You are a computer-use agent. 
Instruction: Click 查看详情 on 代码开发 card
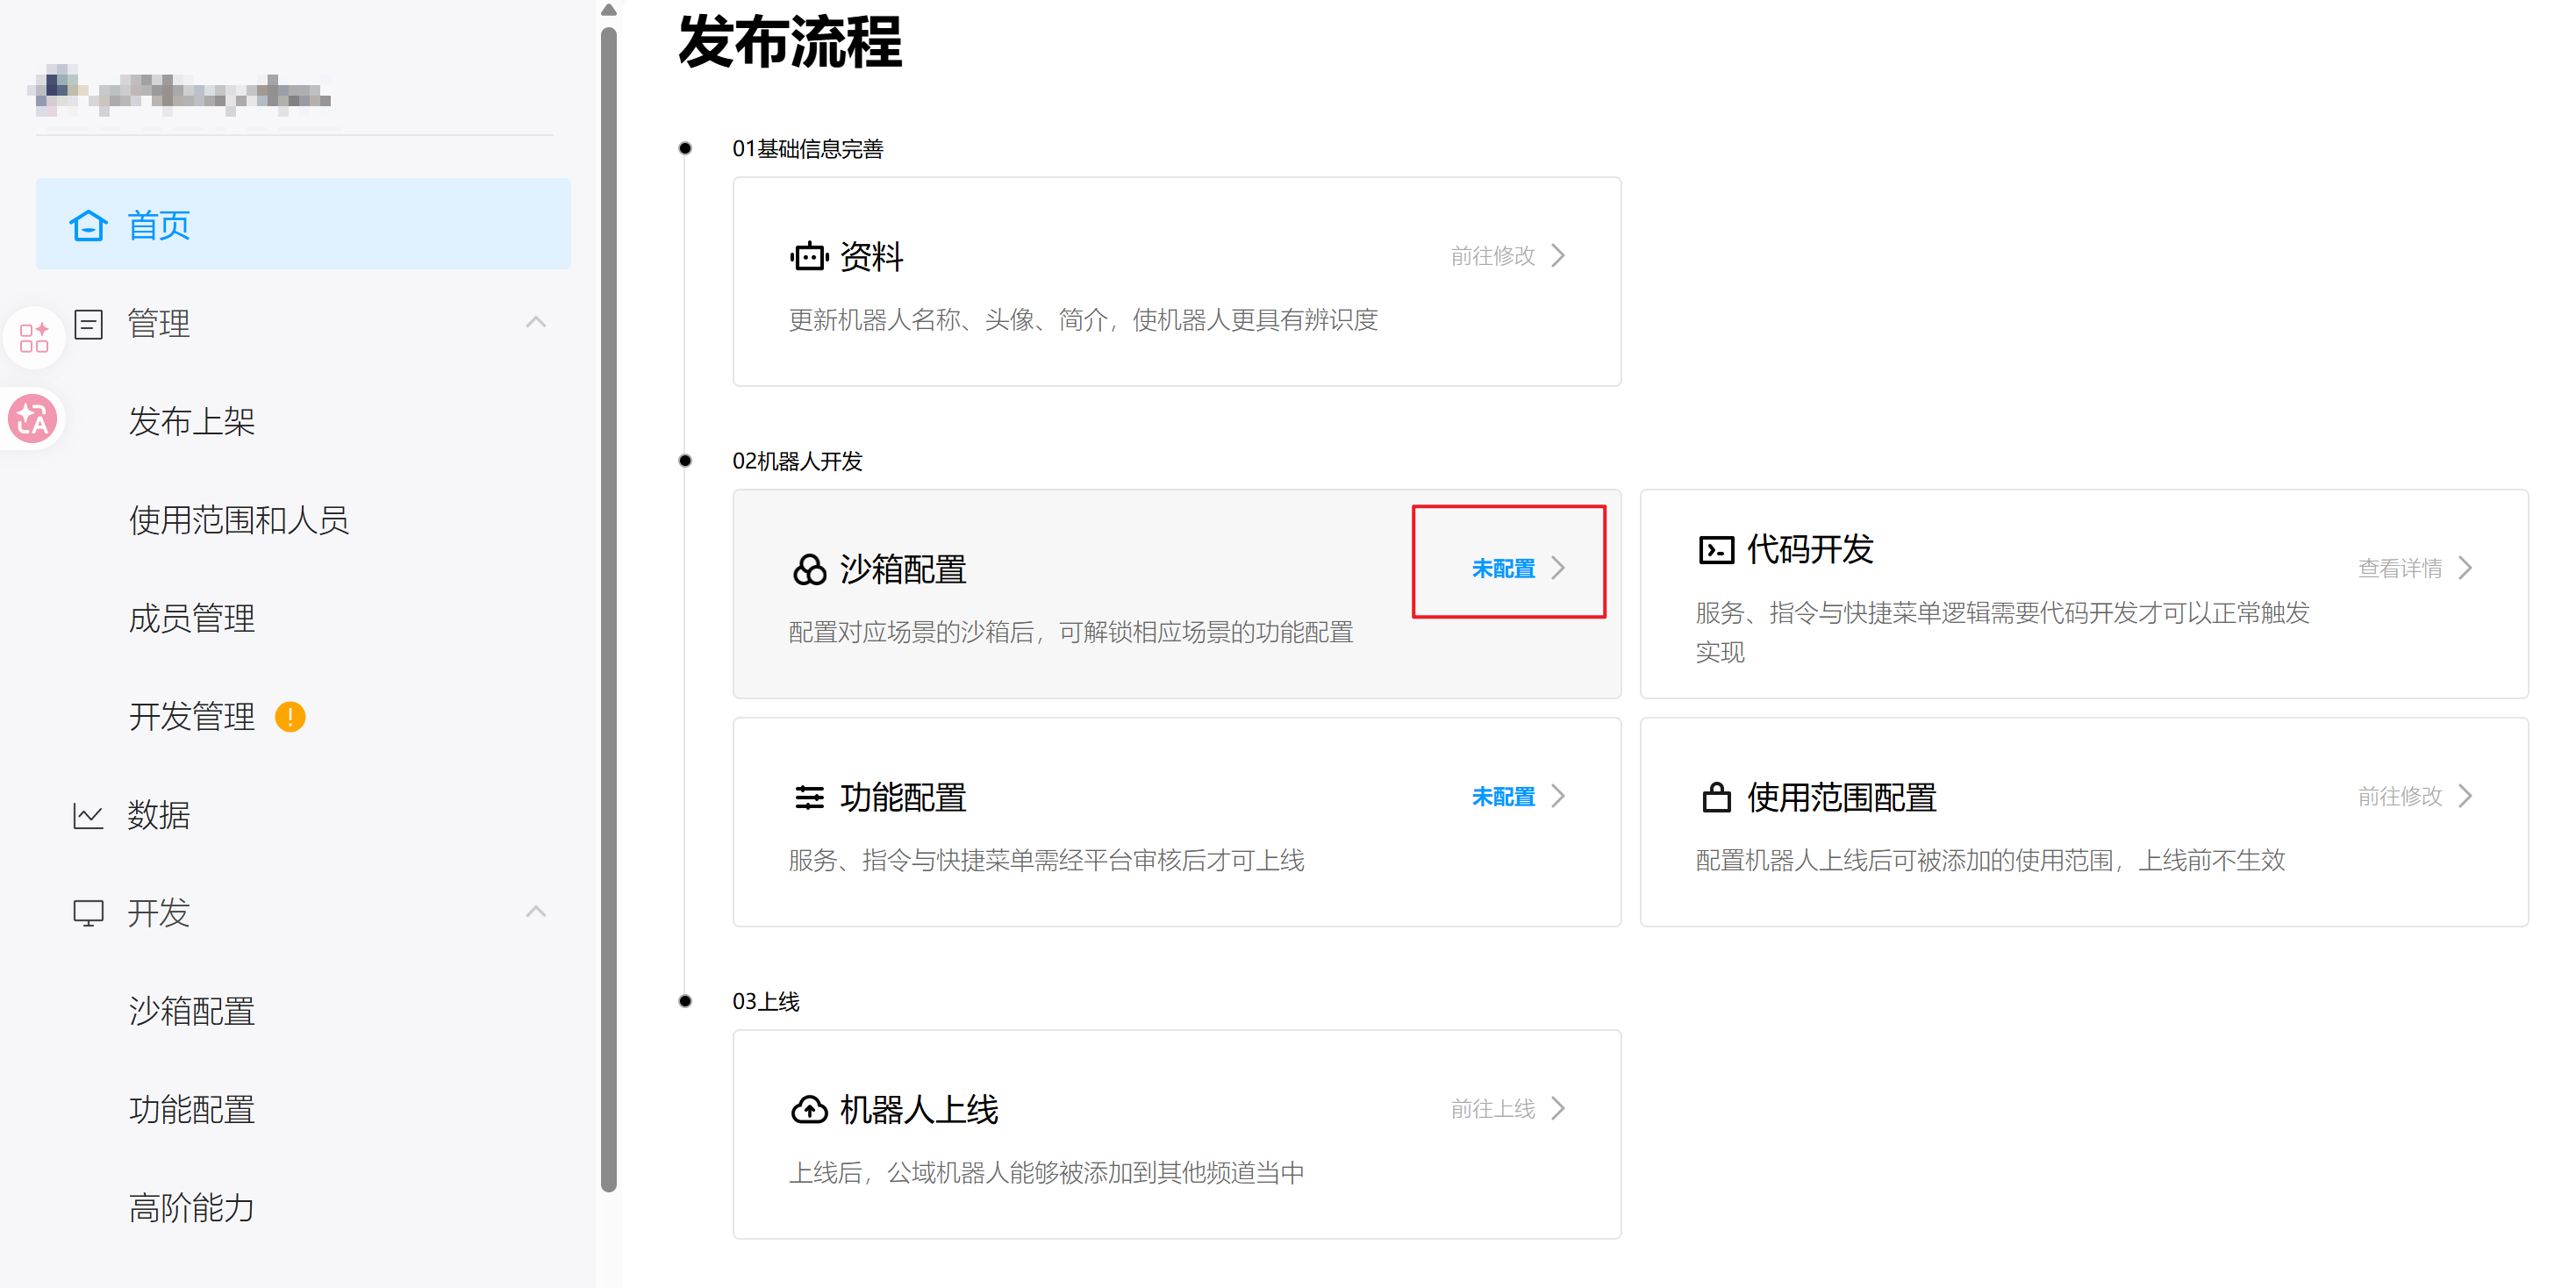coord(2400,568)
